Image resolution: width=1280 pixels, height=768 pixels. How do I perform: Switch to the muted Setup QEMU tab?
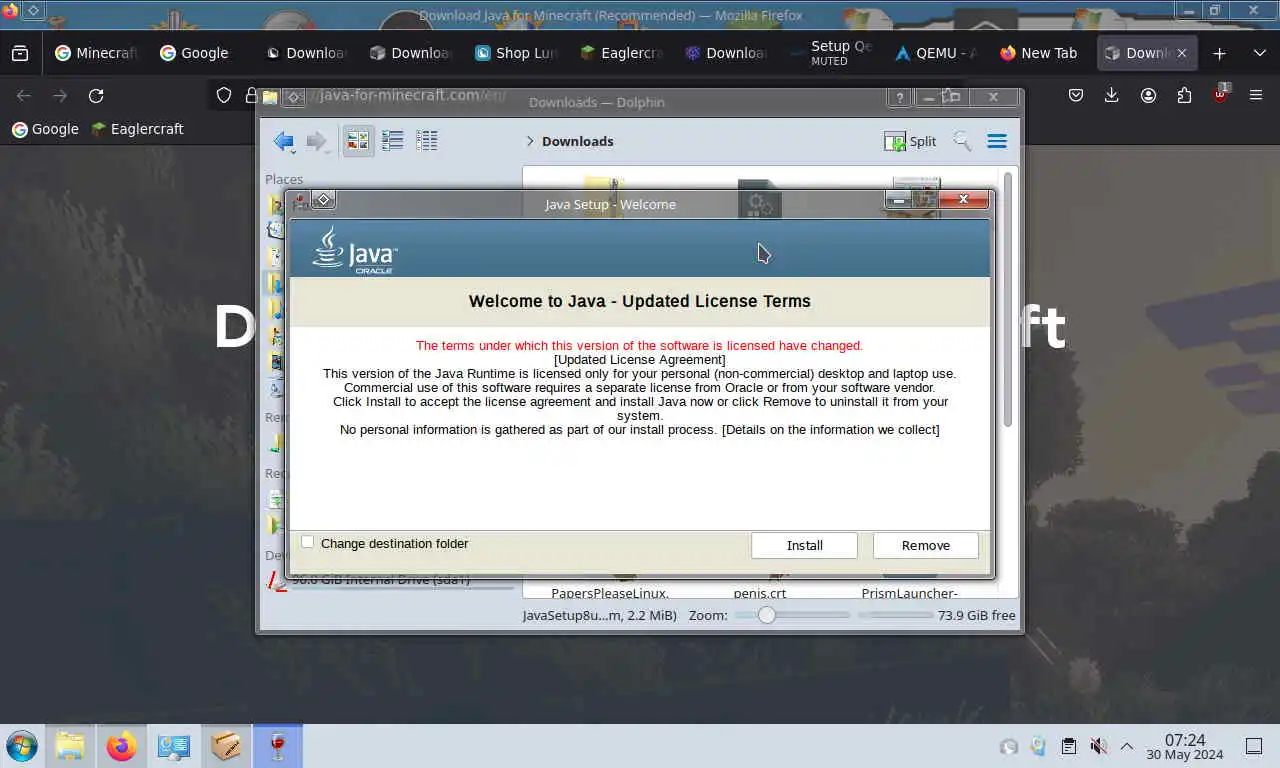point(831,53)
